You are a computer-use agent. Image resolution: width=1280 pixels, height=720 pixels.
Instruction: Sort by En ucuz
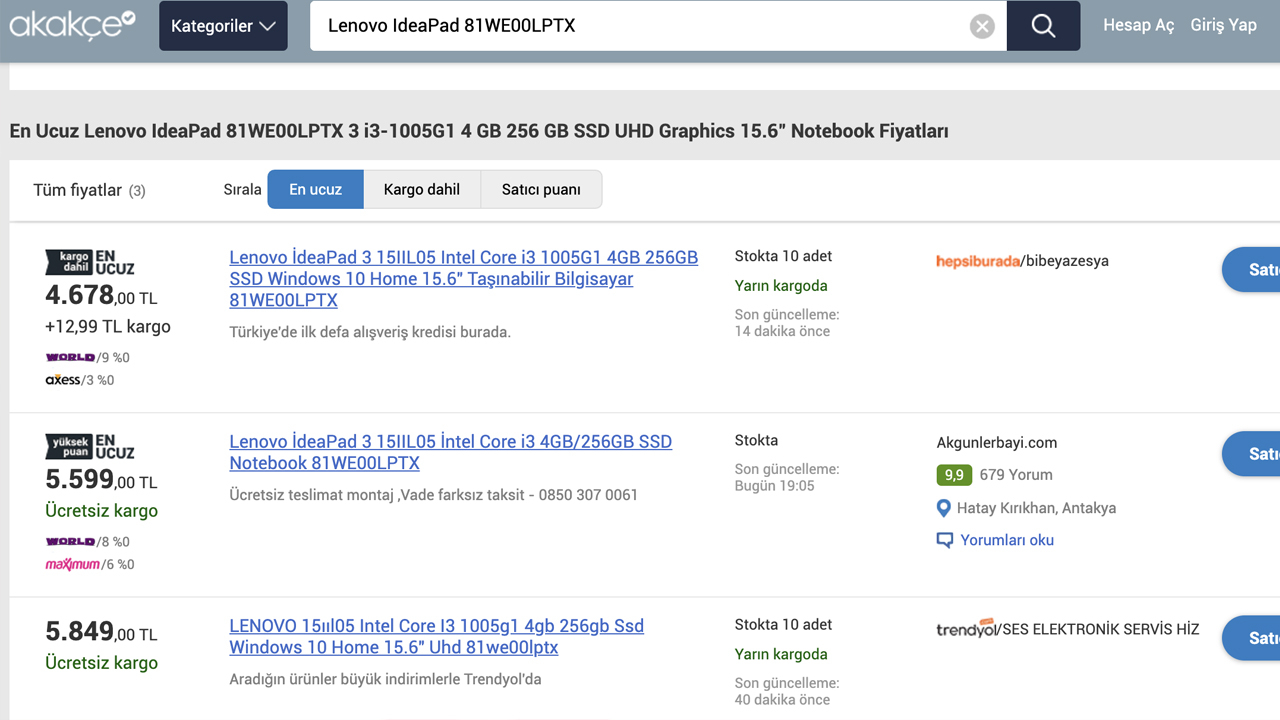(315, 189)
